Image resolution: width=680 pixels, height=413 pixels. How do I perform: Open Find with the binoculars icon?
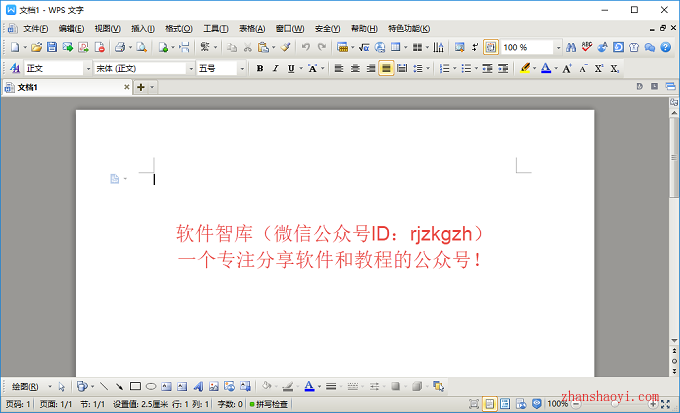coord(571,47)
